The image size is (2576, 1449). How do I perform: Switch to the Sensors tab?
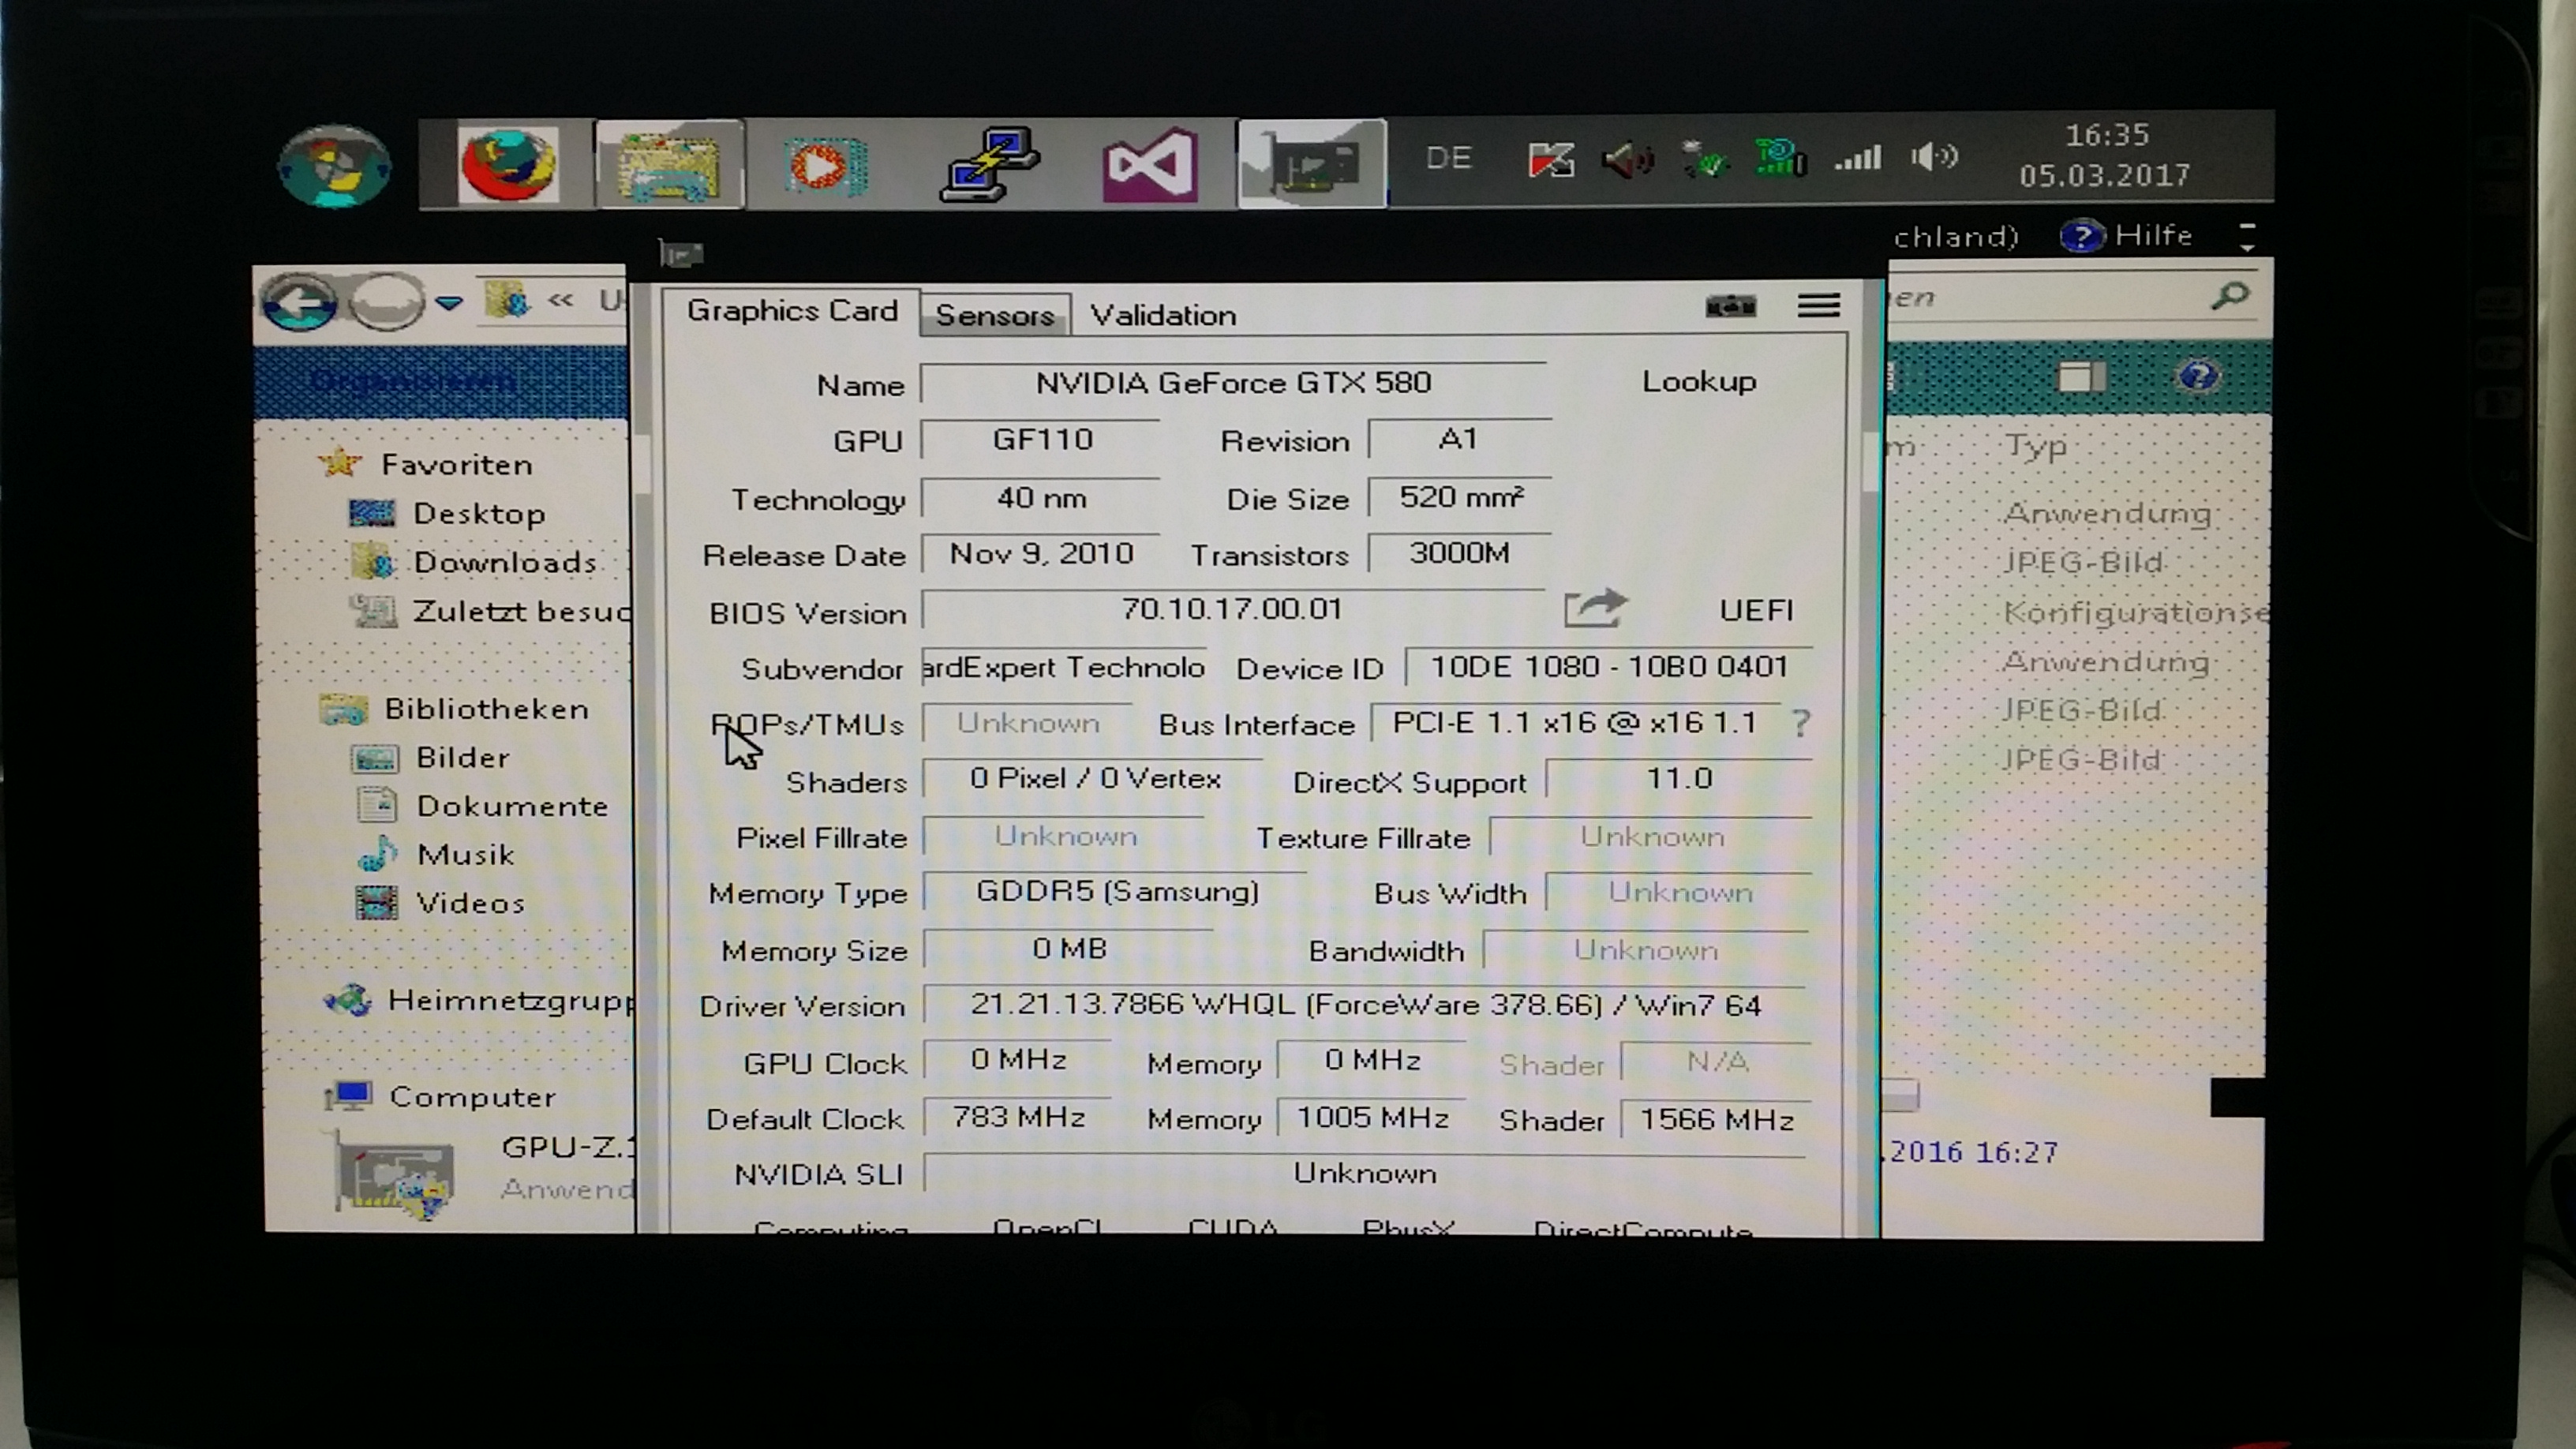click(x=994, y=316)
